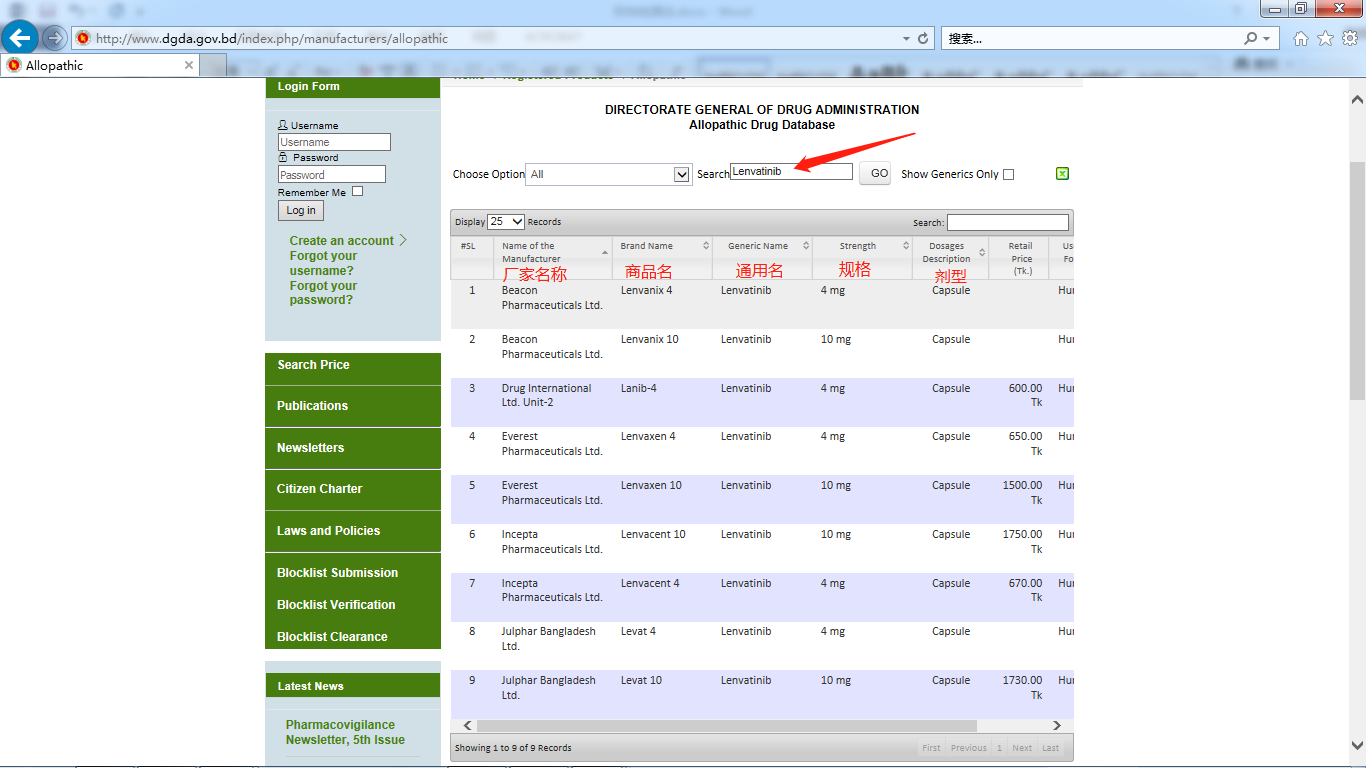Viewport: 1366px width, 768px height.
Task: Follow the Create an account link
Action: (x=342, y=240)
